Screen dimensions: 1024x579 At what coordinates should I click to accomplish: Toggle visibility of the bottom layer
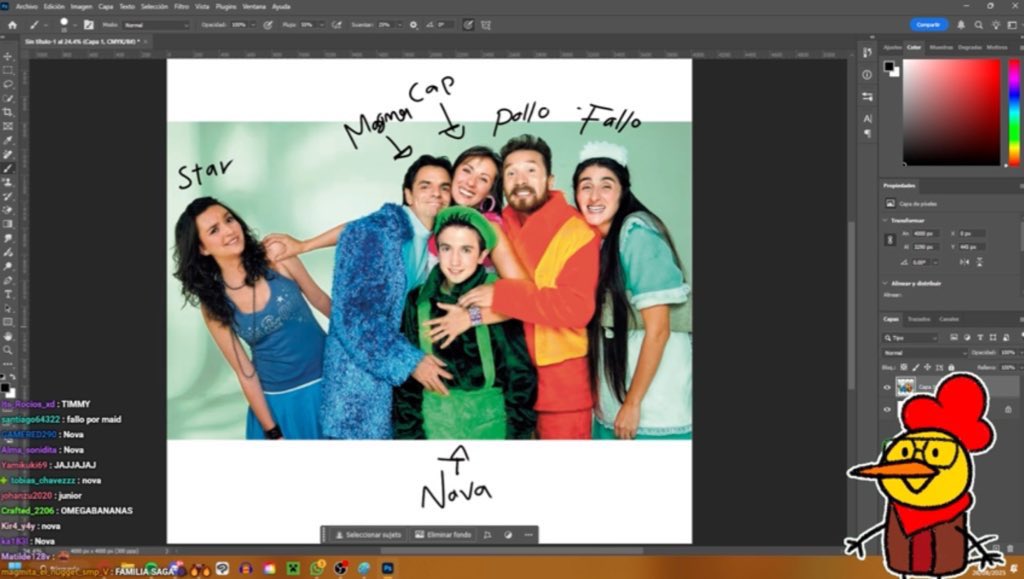[x=887, y=409]
